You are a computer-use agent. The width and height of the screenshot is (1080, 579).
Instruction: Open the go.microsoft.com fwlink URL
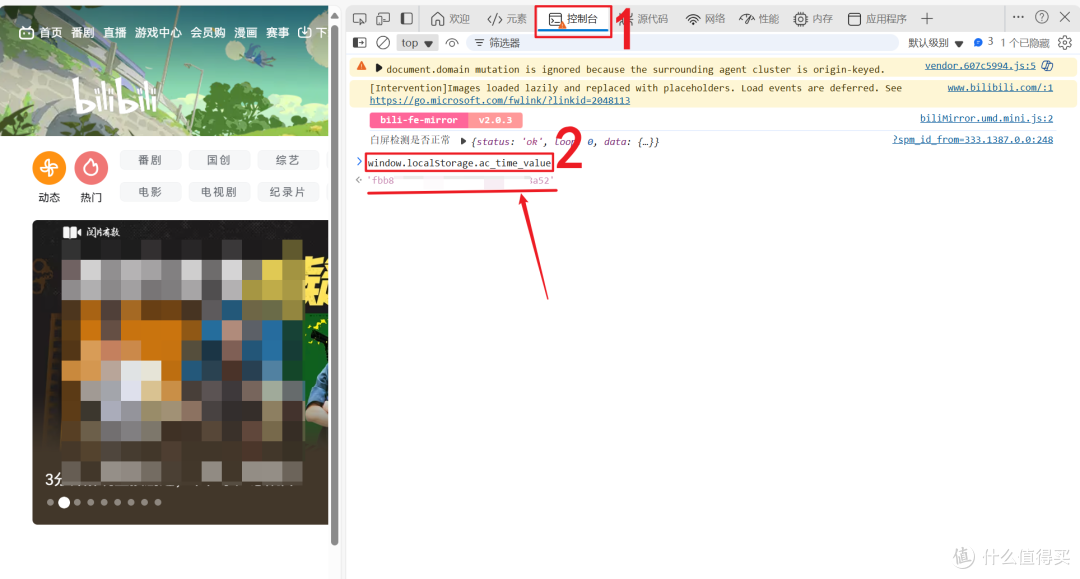[499, 101]
